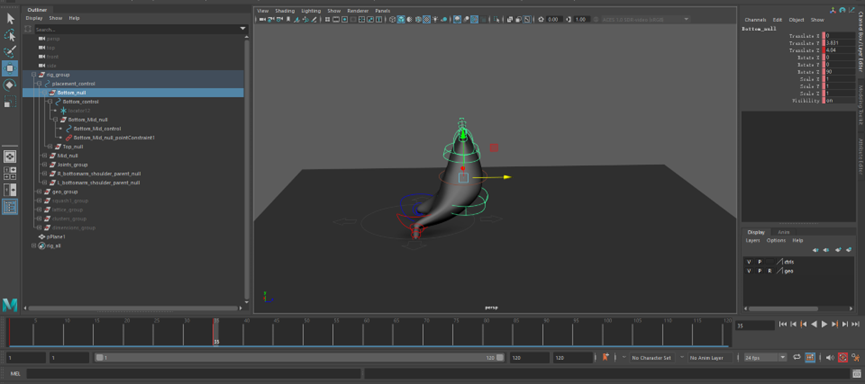Choose the Rotate tool in toolbox
Image resolution: width=865 pixels, height=384 pixels.
10,85
